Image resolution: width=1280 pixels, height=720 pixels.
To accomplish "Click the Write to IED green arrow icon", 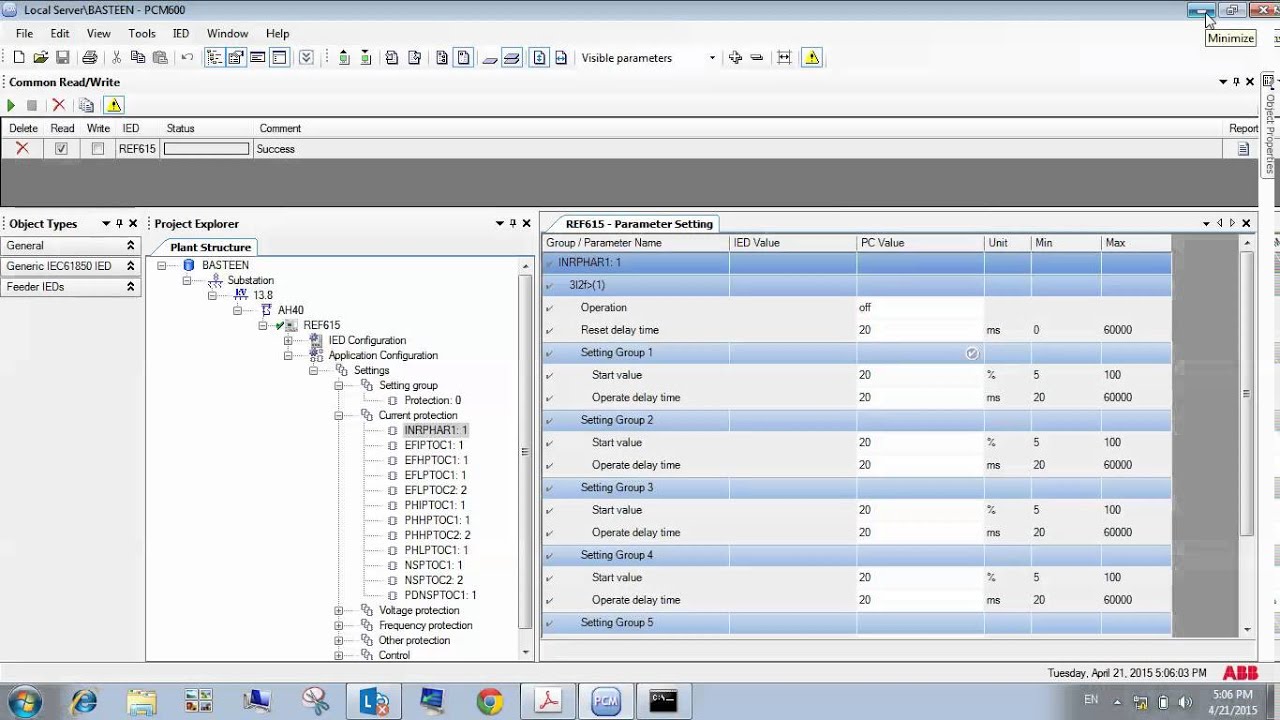I will tap(366, 58).
